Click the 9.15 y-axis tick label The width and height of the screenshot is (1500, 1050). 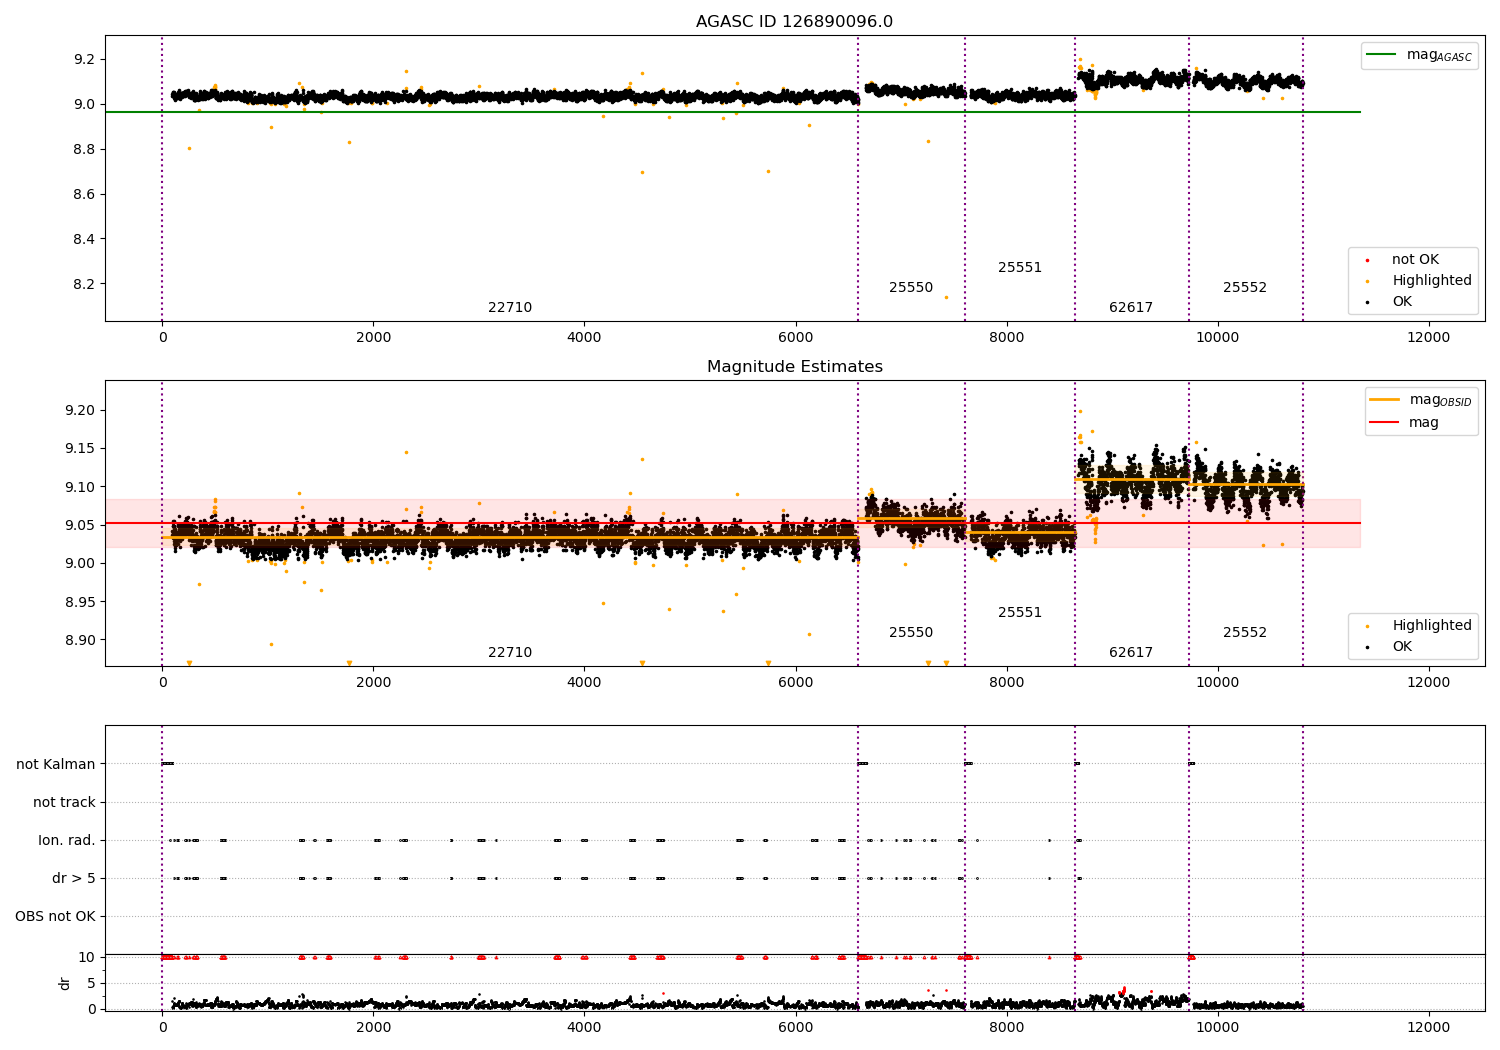click(x=79, y=449)
